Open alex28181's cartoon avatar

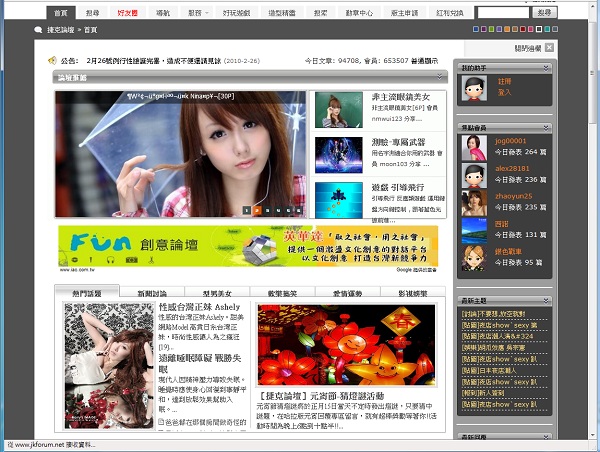coord(474,175)
